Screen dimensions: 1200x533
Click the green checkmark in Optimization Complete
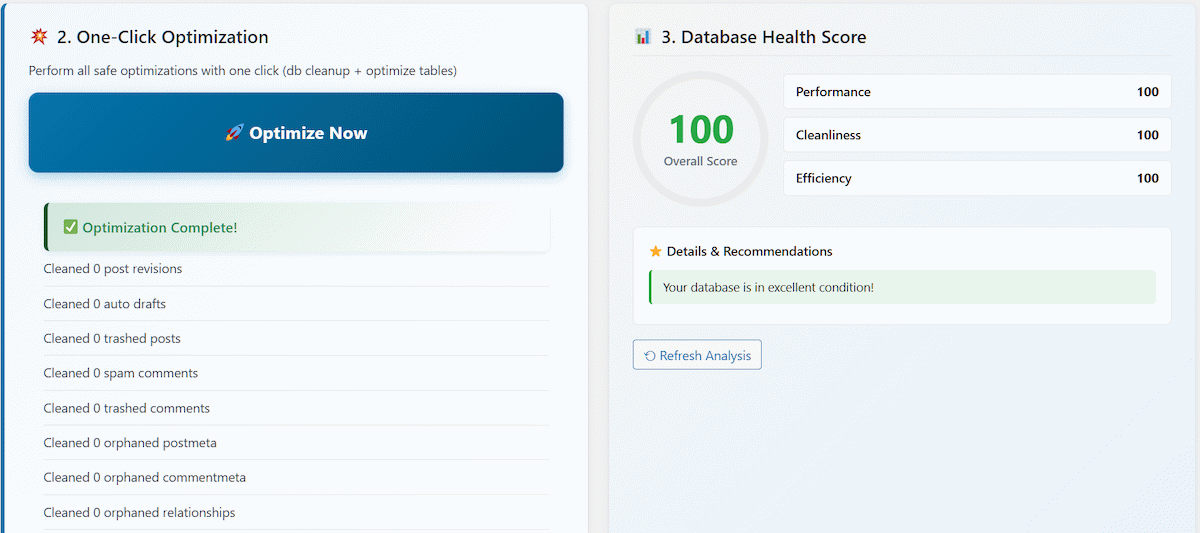(70, 227)
